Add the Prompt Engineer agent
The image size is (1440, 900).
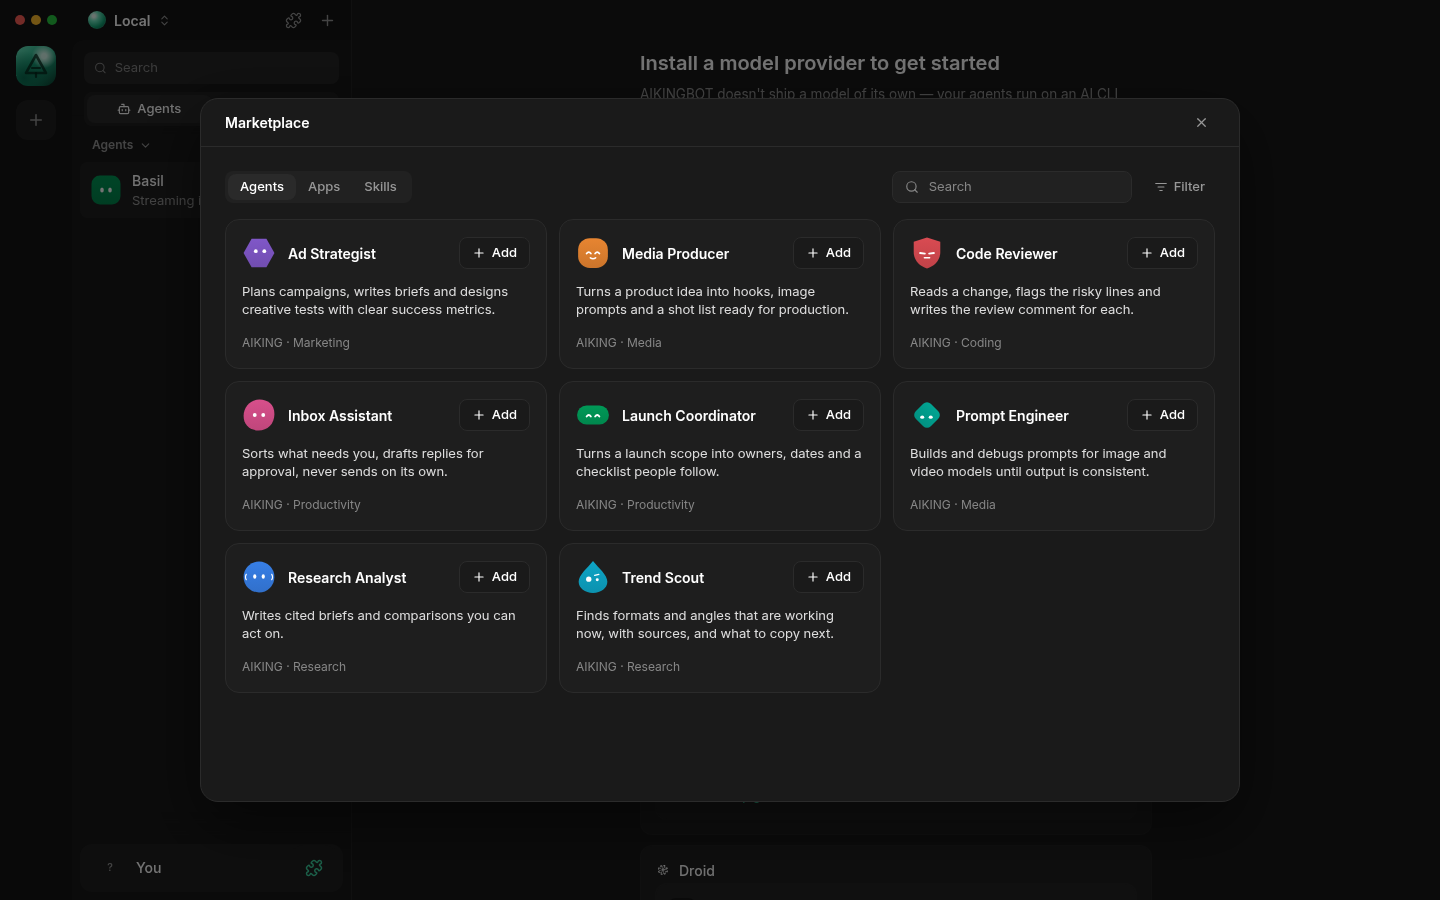tap(1163, 415)
